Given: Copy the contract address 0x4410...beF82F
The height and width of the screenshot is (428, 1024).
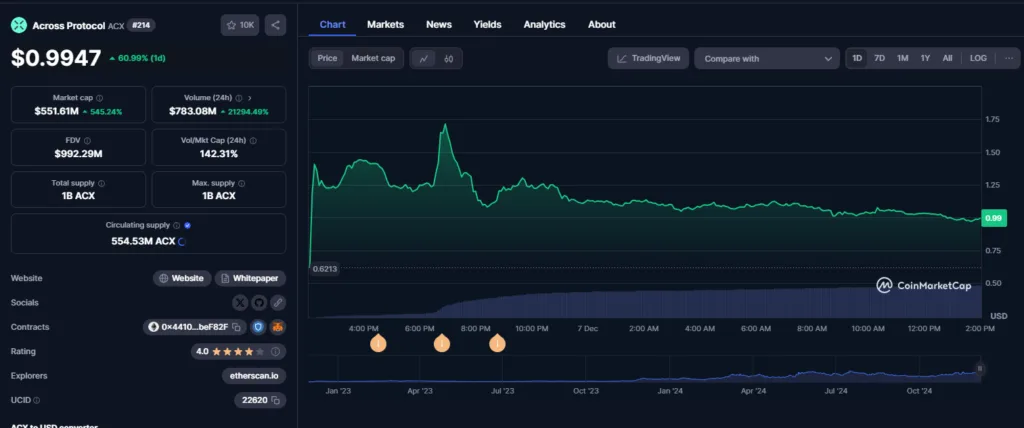Looking at the screenshot, I should click(237, 327).
